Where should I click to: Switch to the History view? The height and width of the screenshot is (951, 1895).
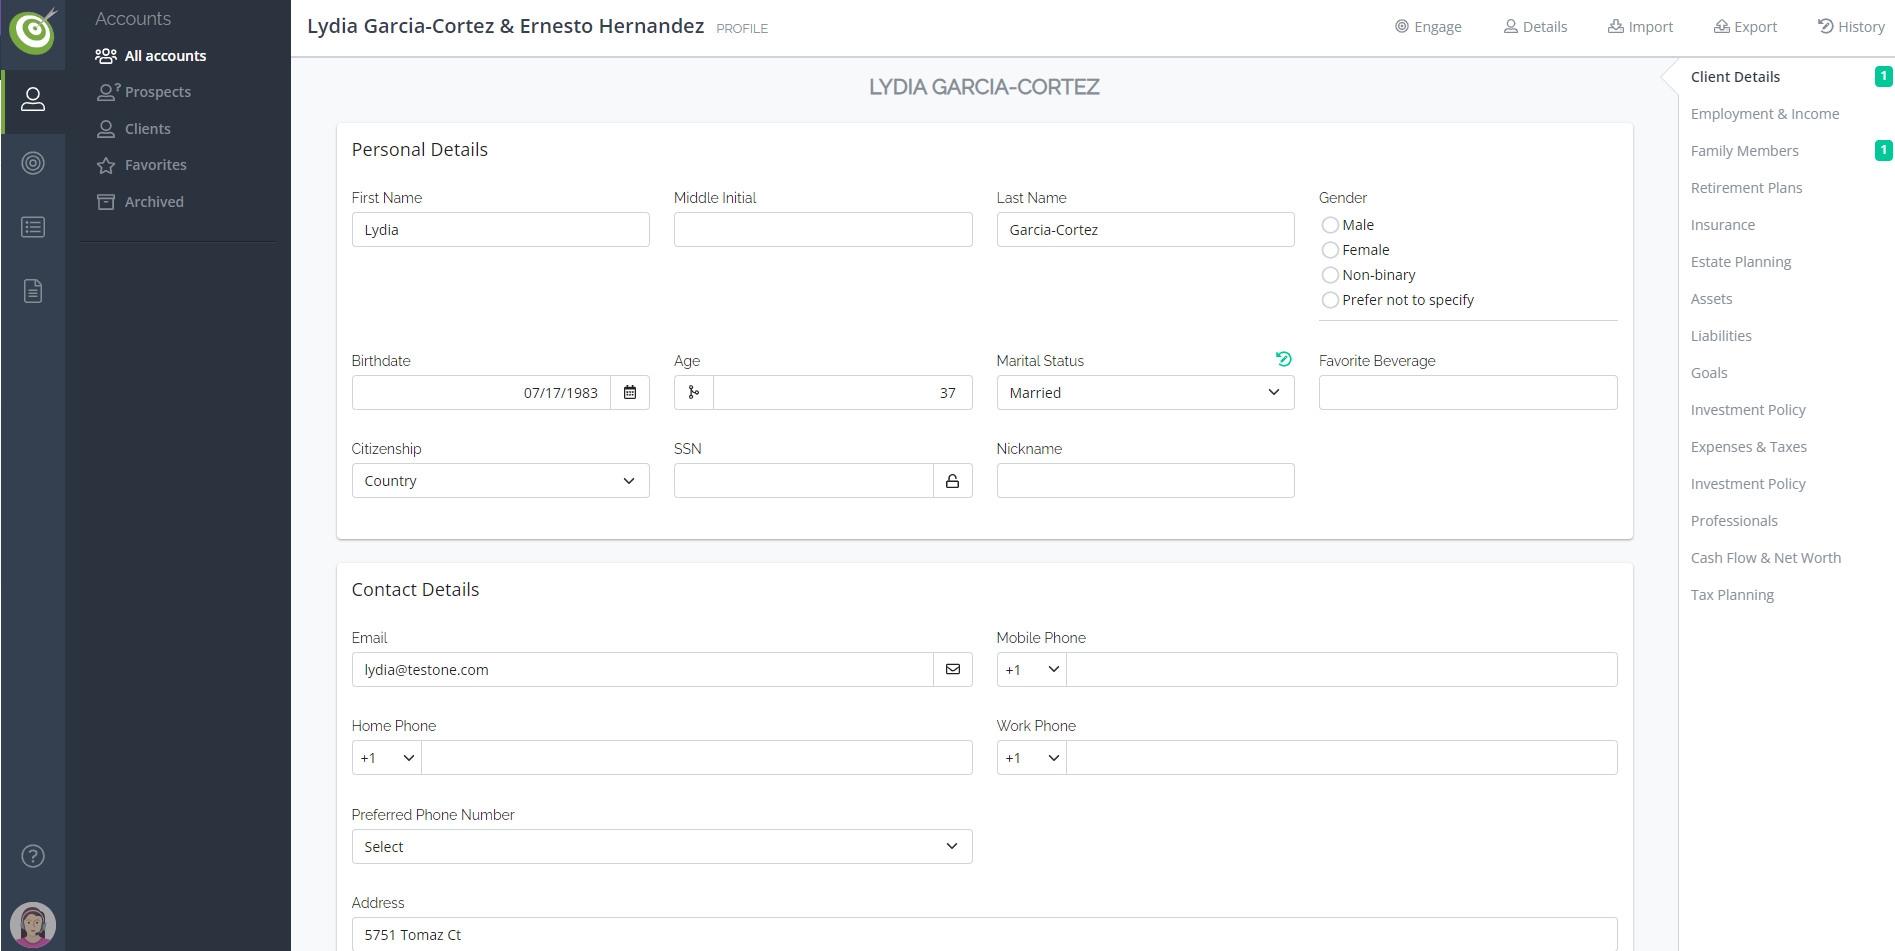(1851, 26)
